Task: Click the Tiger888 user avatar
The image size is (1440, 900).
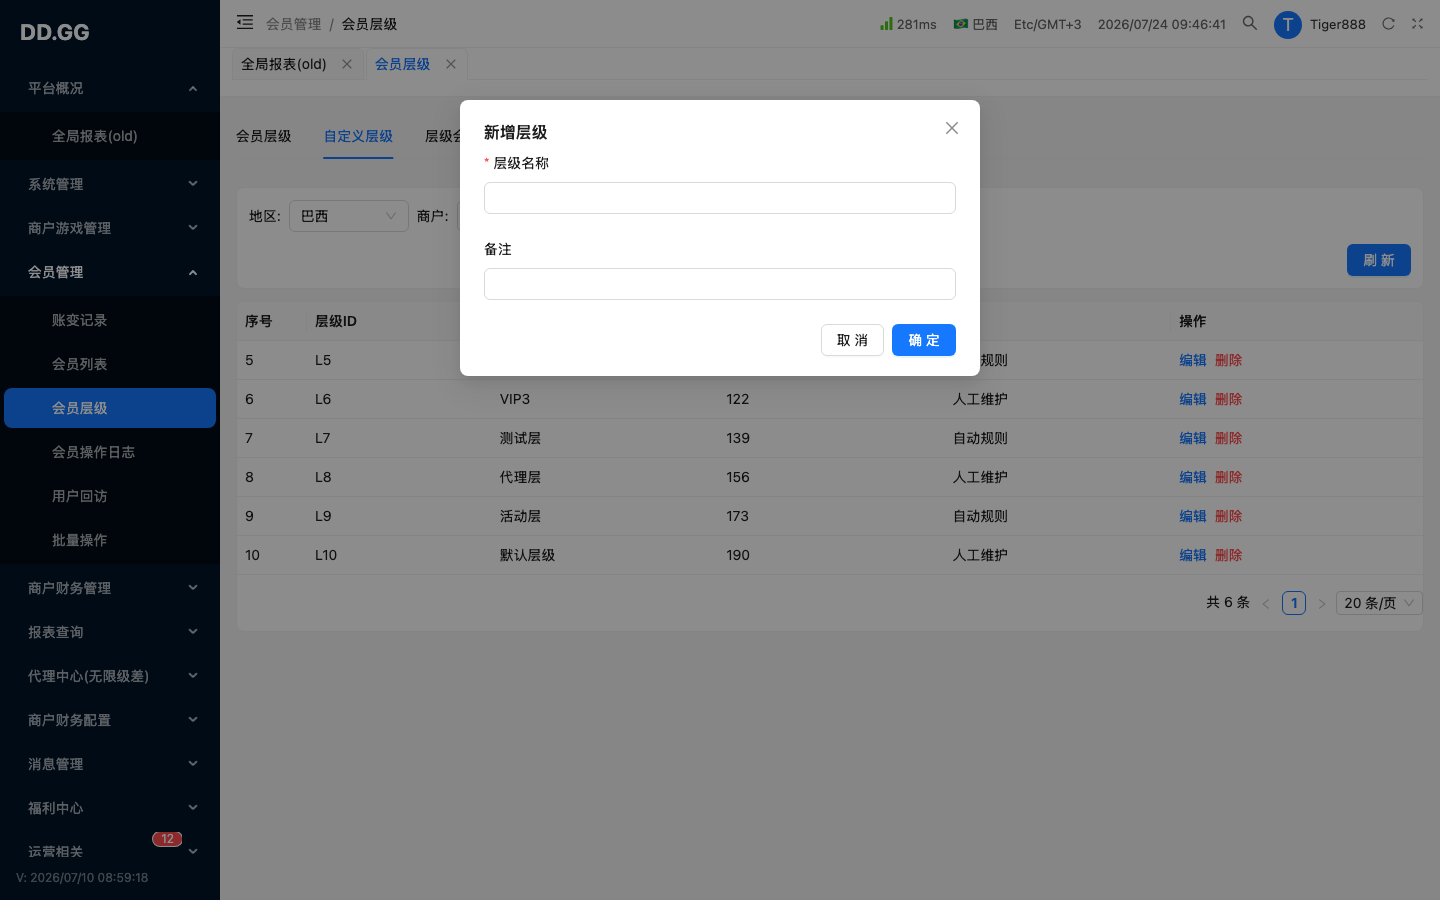Action: [x=1287, y=24]
